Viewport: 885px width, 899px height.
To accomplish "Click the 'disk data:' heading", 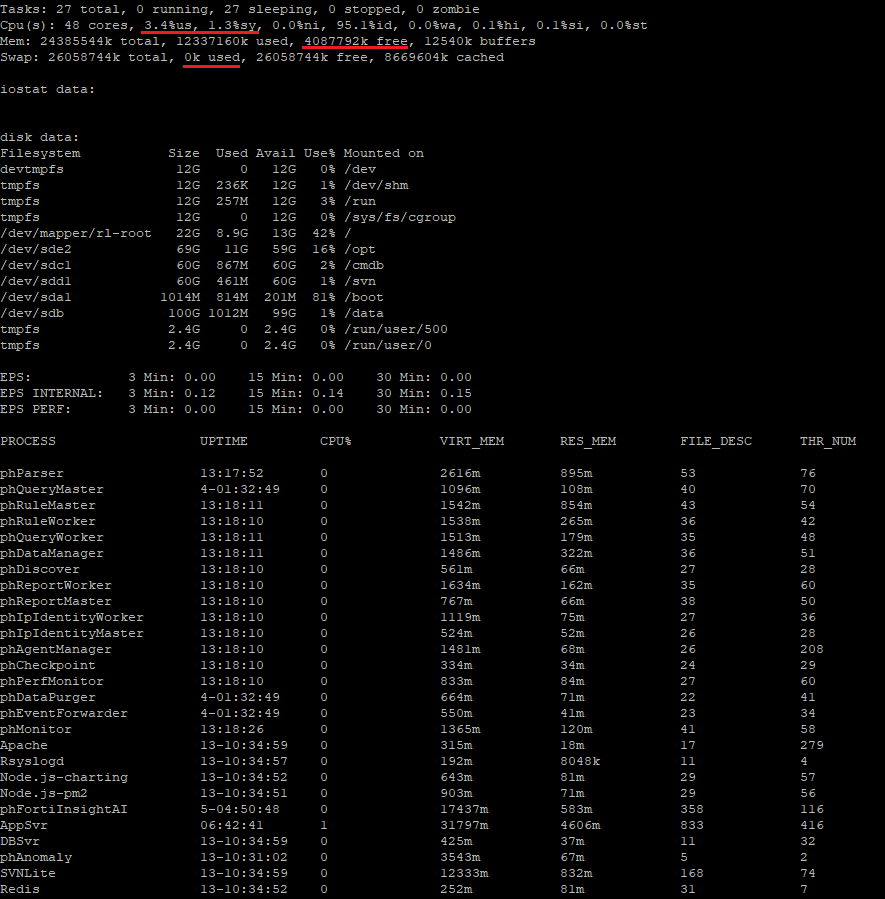I will 40,138.
